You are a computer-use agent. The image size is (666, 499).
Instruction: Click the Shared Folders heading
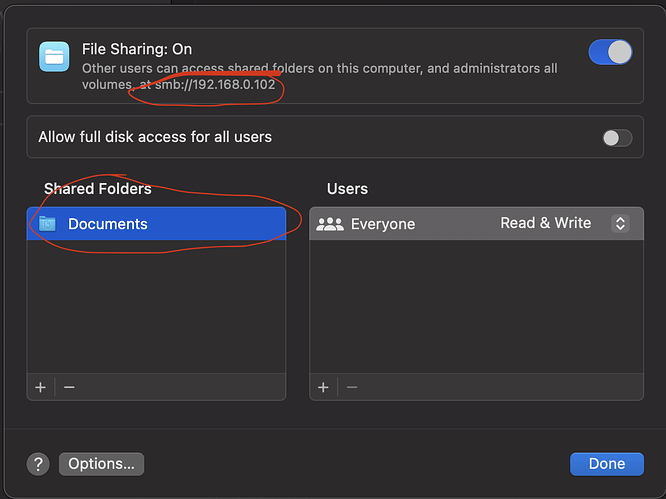[x=98, y=189]
